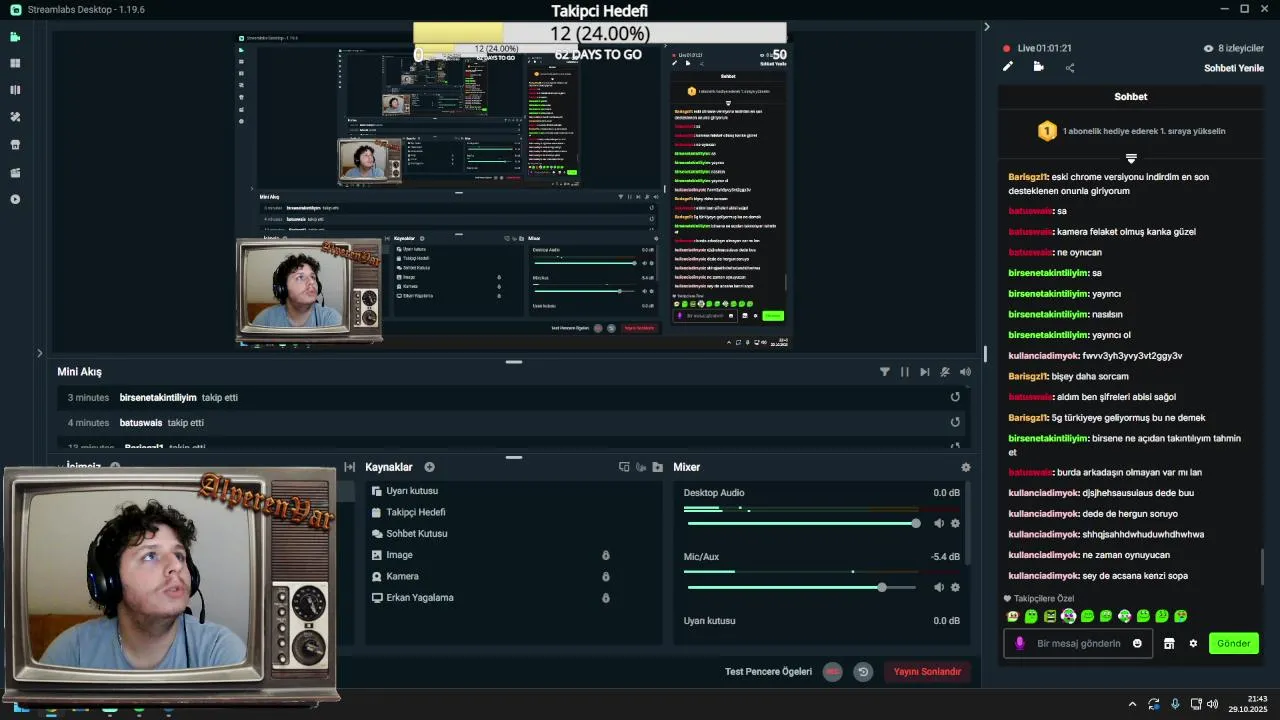Open chat settings gear
The width and height of the screenshot is (1280, 720).
tap(1193, 643)
